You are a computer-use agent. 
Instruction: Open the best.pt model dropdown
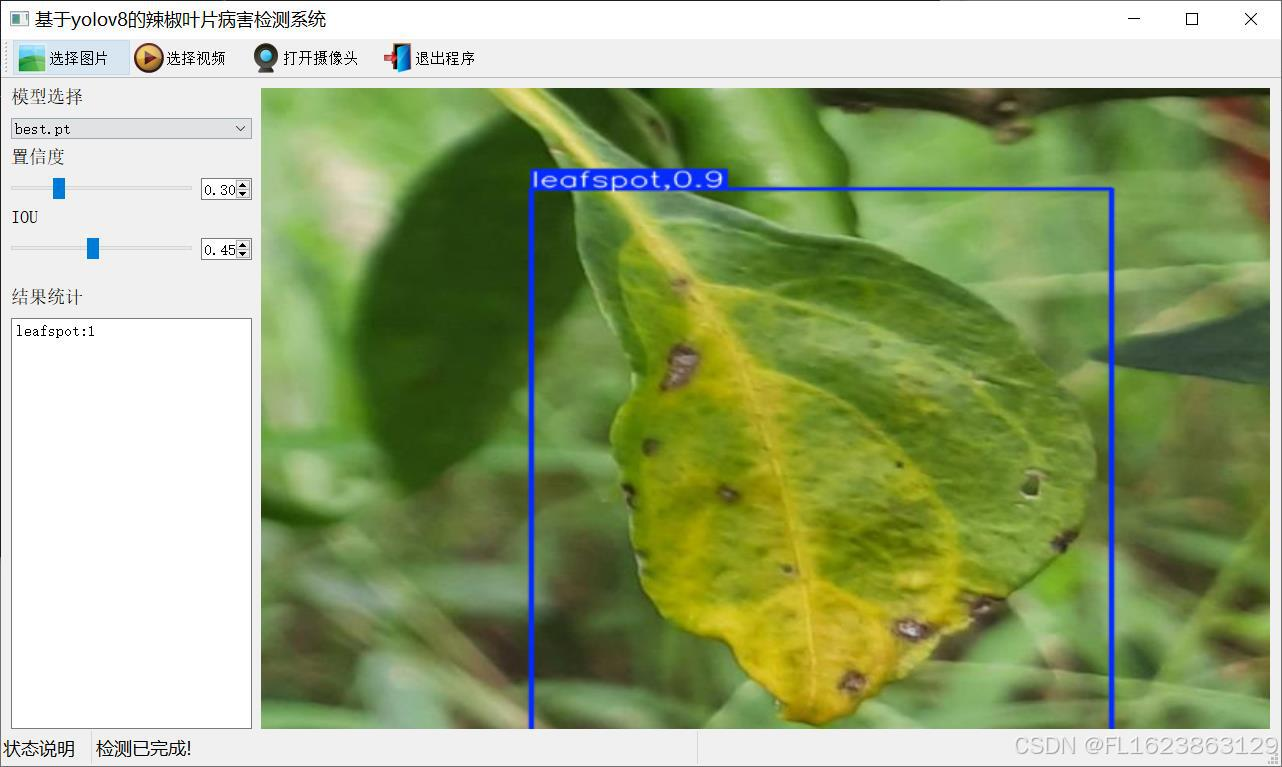coord(131,128)
